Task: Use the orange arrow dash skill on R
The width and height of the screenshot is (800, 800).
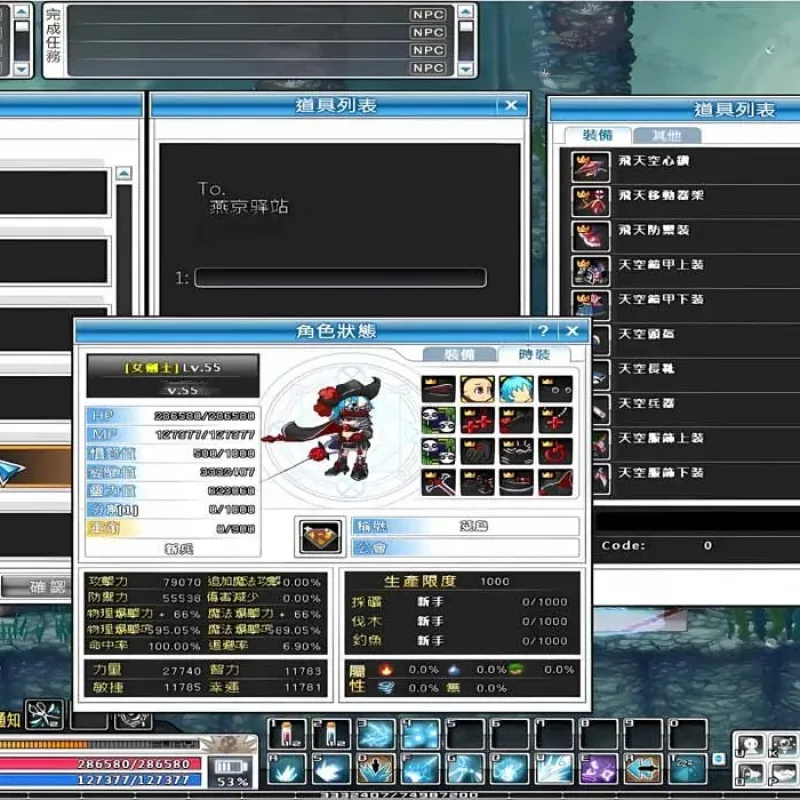Action: (x=642, y=768)
